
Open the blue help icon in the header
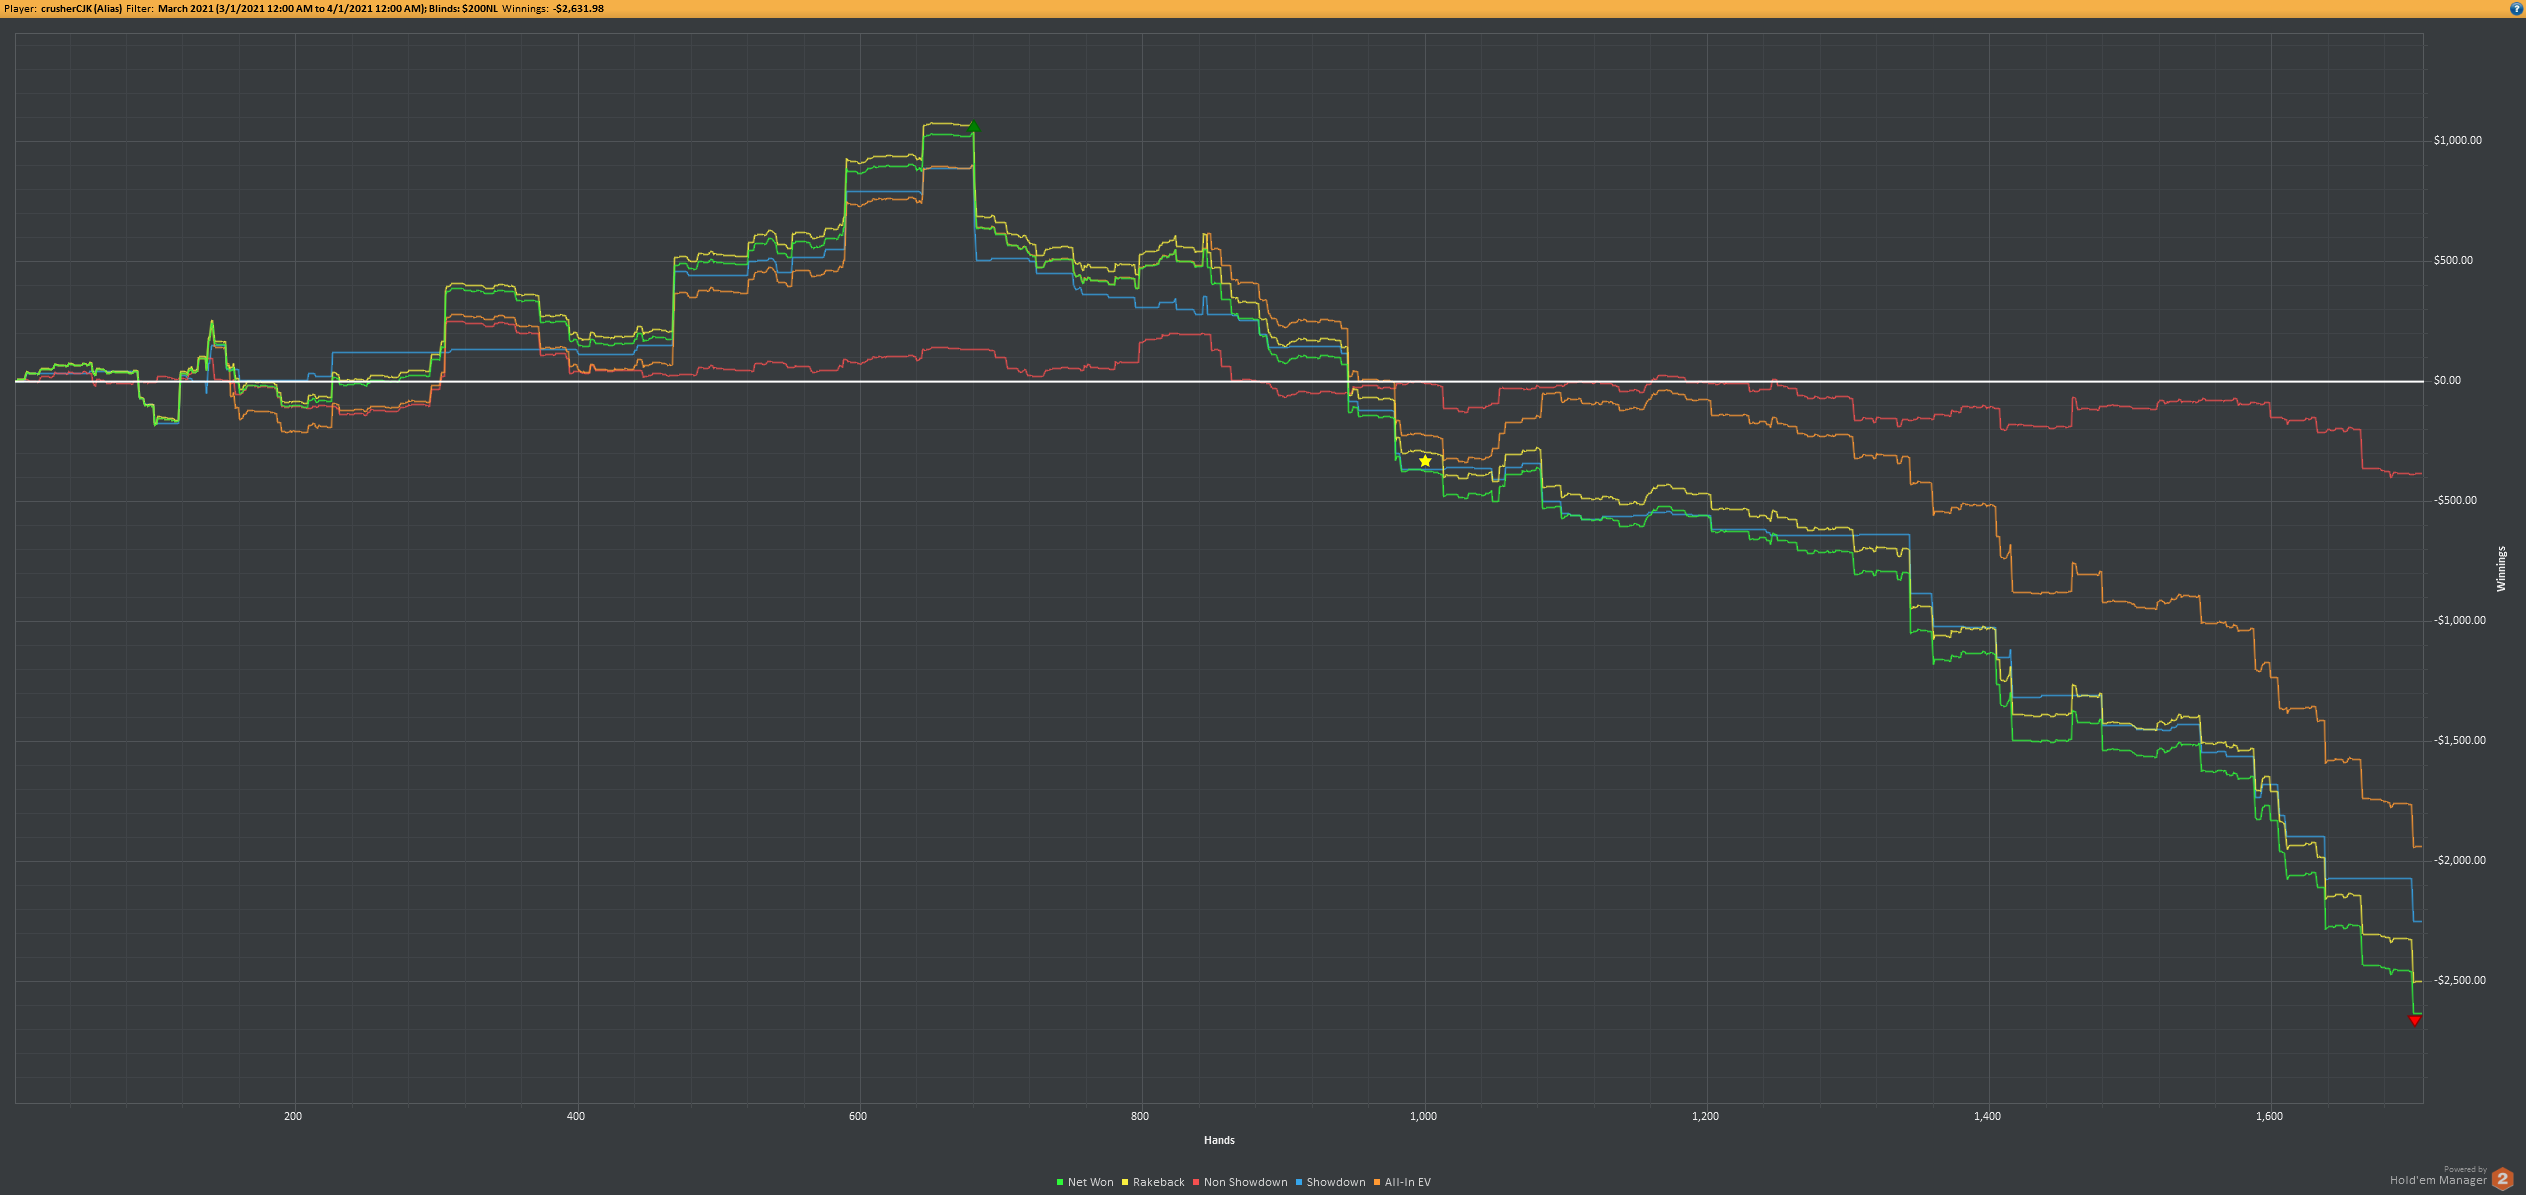click(2517, 8)
